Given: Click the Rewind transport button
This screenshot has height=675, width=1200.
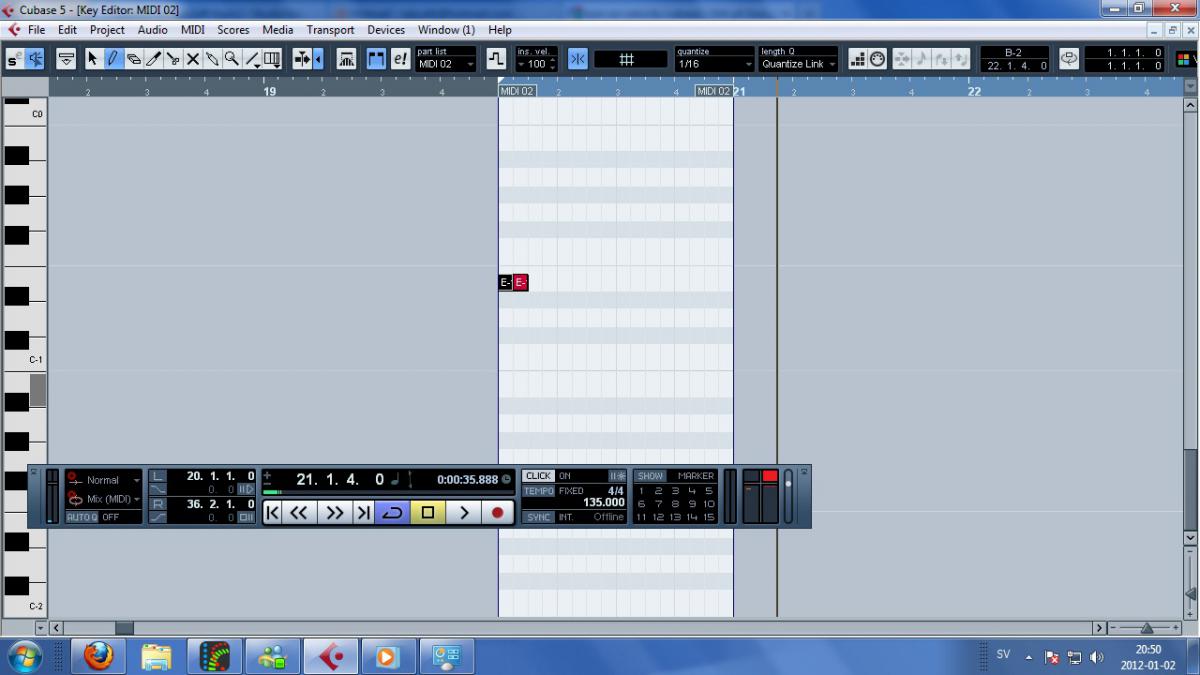Looking at the screenshot, I should (299, 513).
